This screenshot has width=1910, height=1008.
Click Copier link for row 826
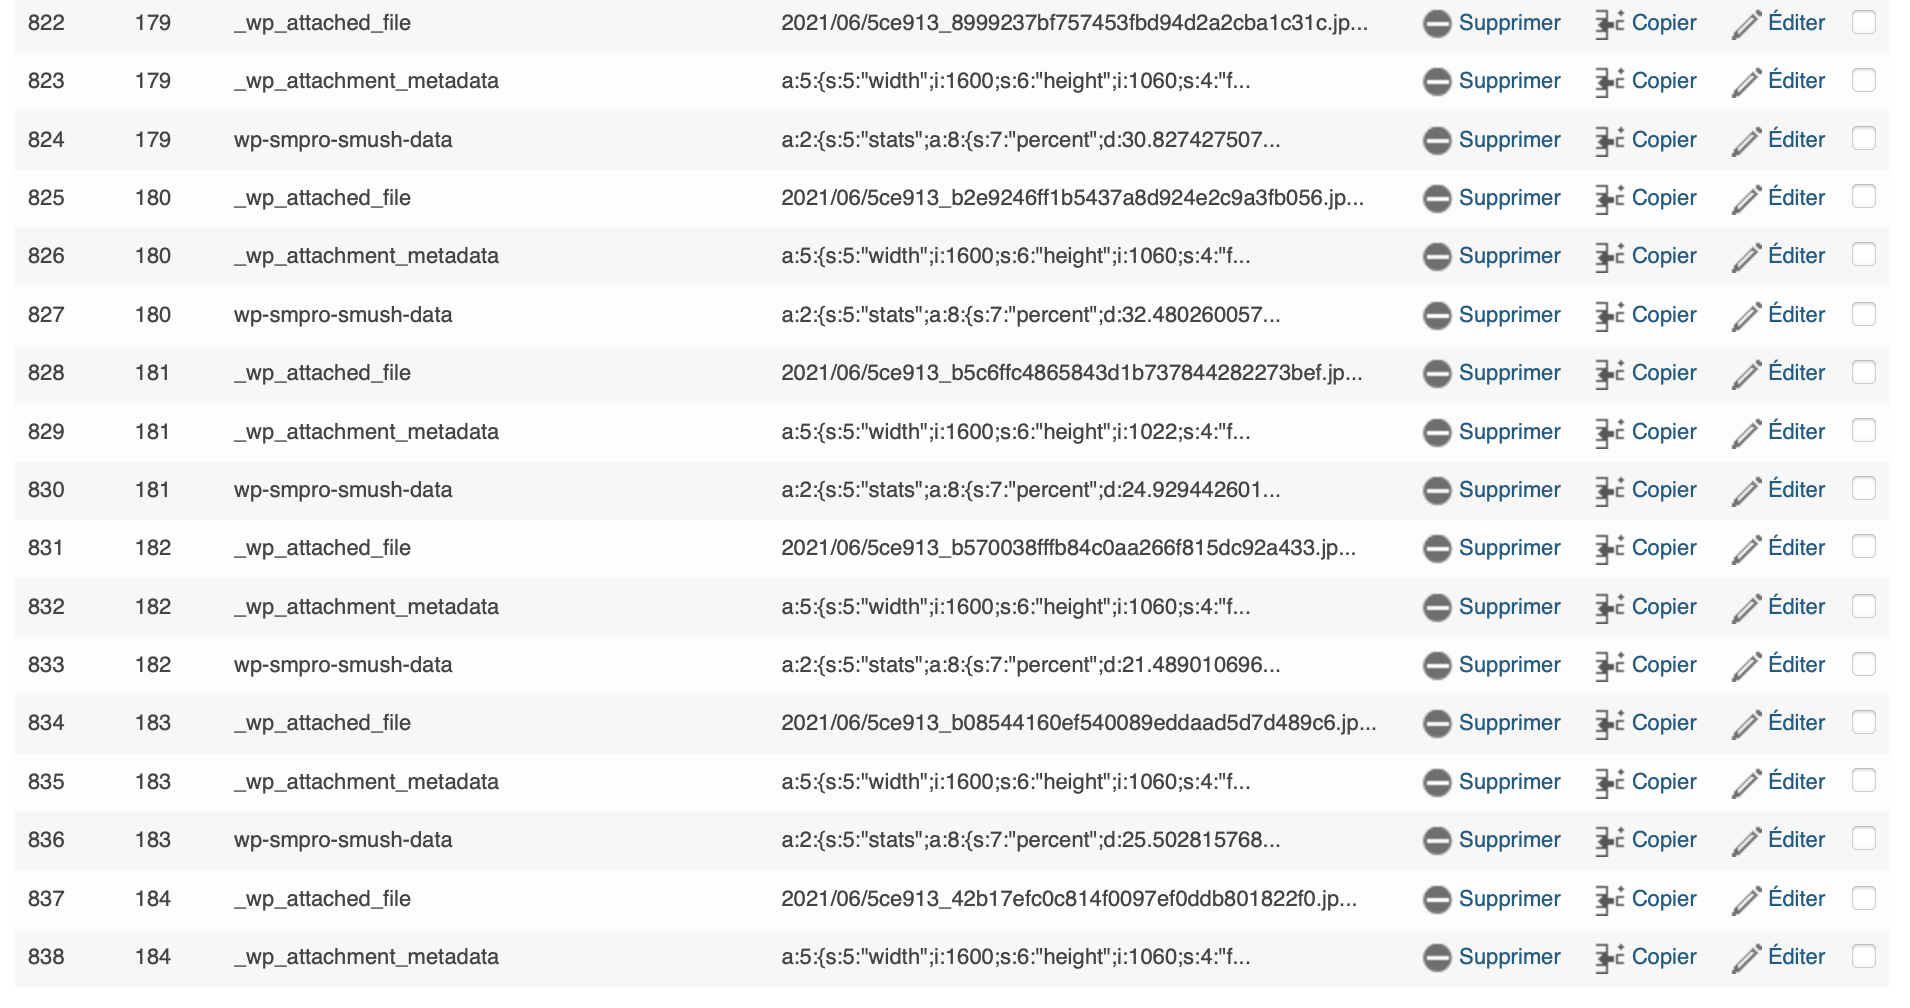[1663, 256]
